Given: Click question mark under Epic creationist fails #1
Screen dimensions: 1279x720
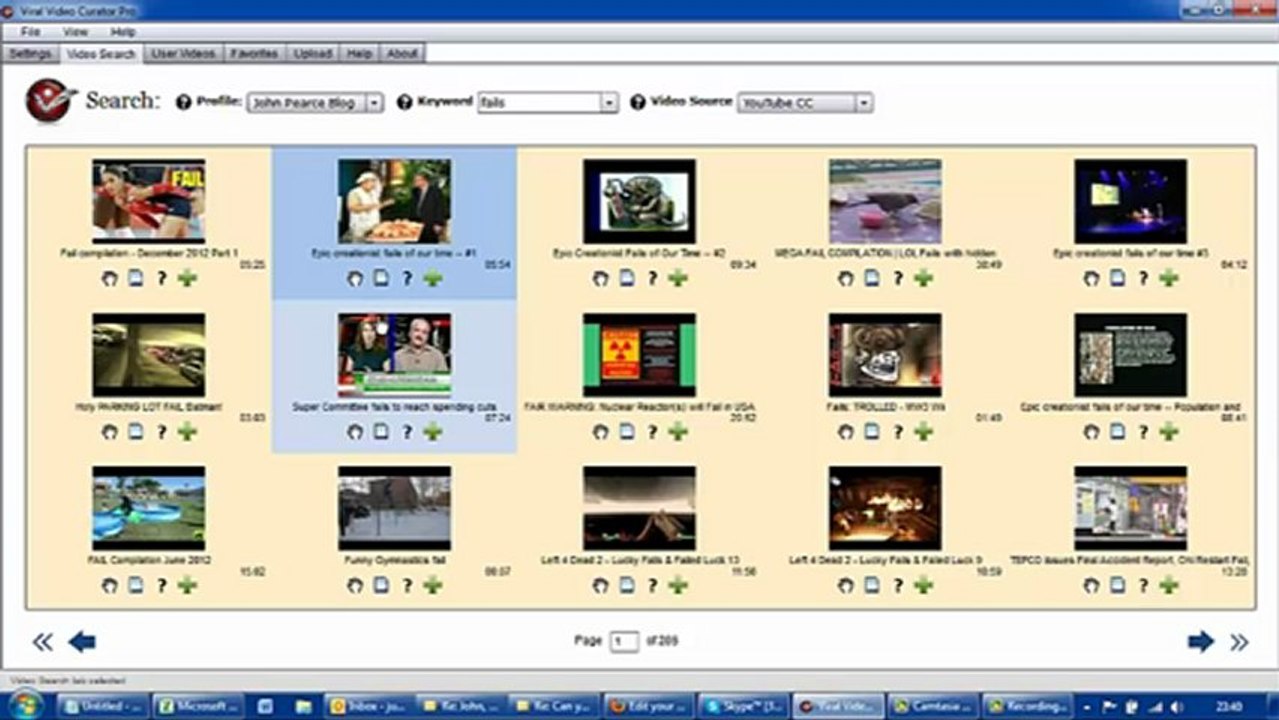Looking at the screenshot, I should click(407, 278).
